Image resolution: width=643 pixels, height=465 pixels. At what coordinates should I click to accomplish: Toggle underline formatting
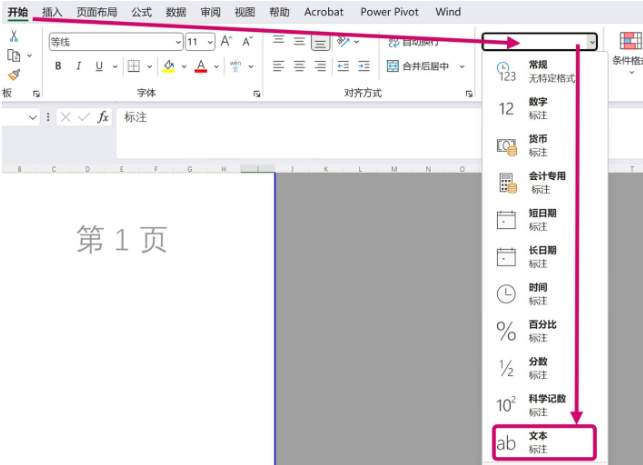[99, 66]
